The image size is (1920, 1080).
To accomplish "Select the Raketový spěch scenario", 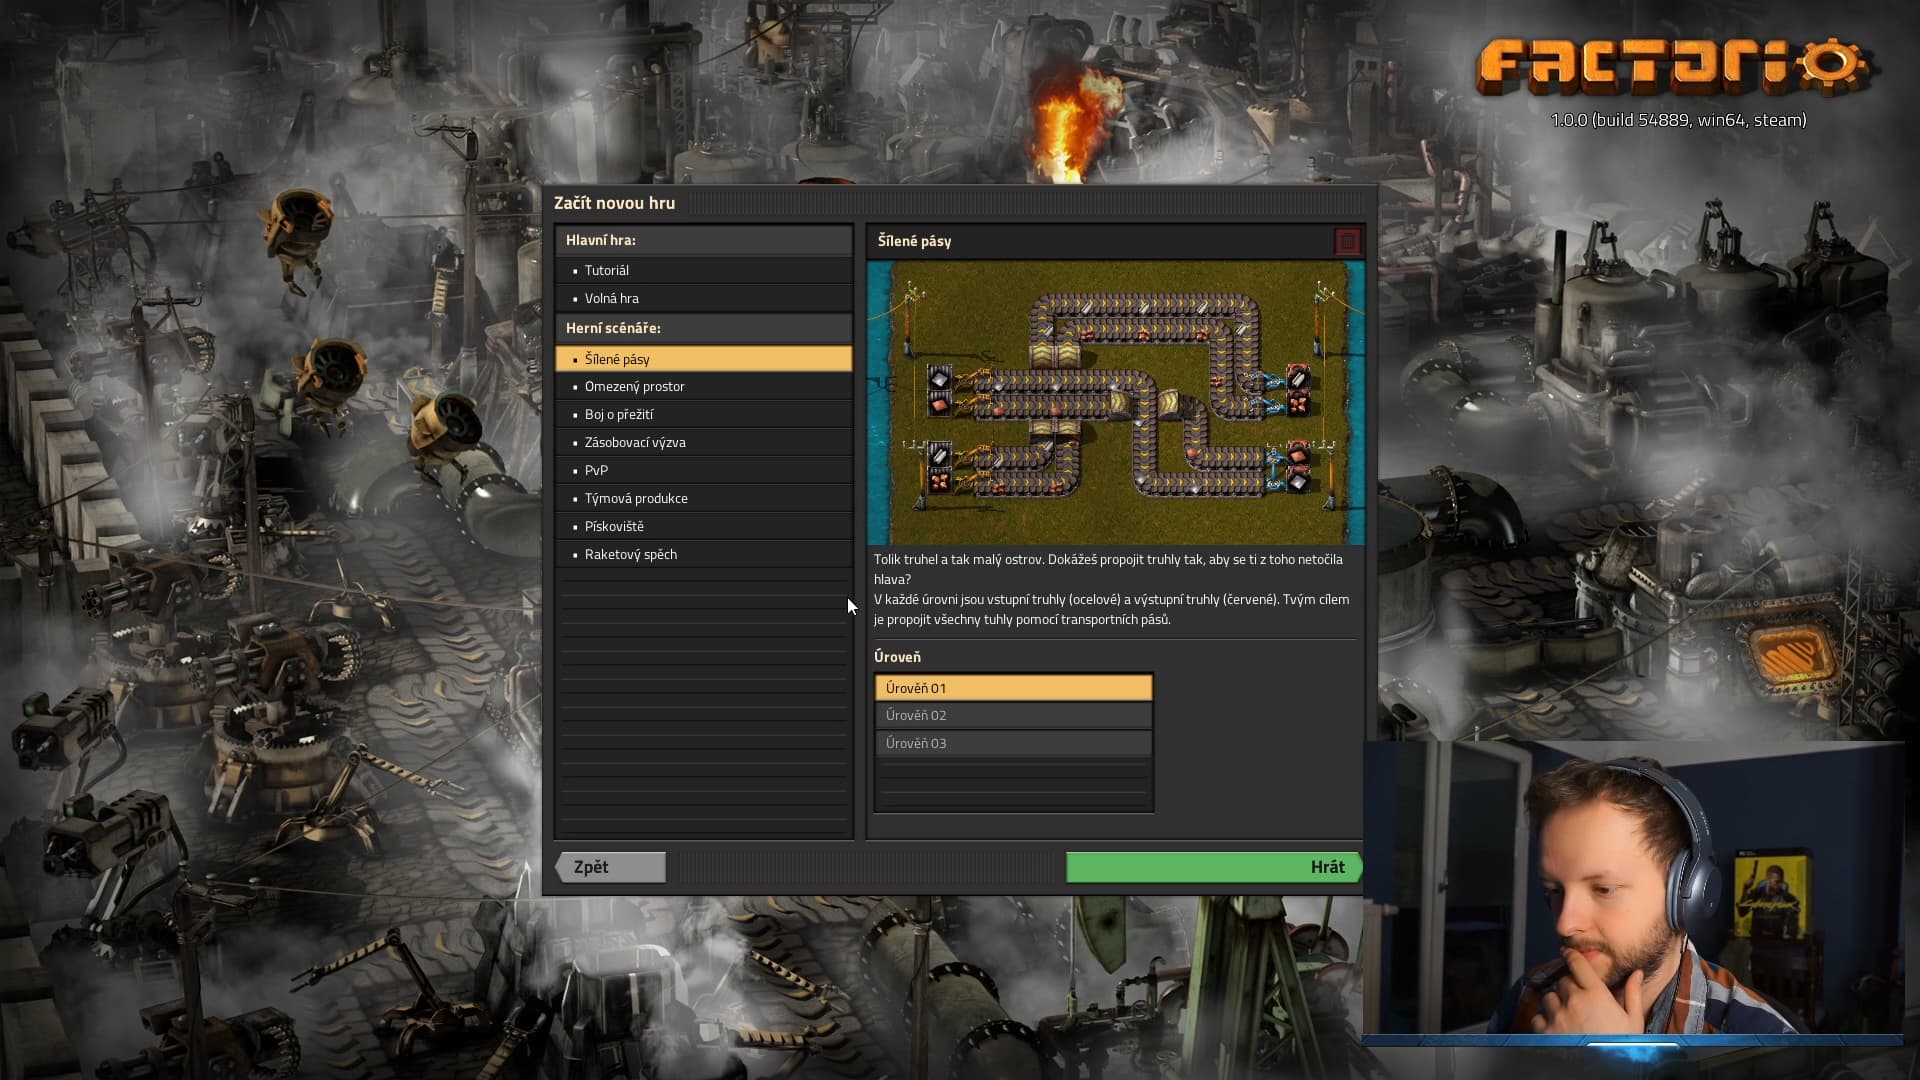I will click(x=704, y=554).
